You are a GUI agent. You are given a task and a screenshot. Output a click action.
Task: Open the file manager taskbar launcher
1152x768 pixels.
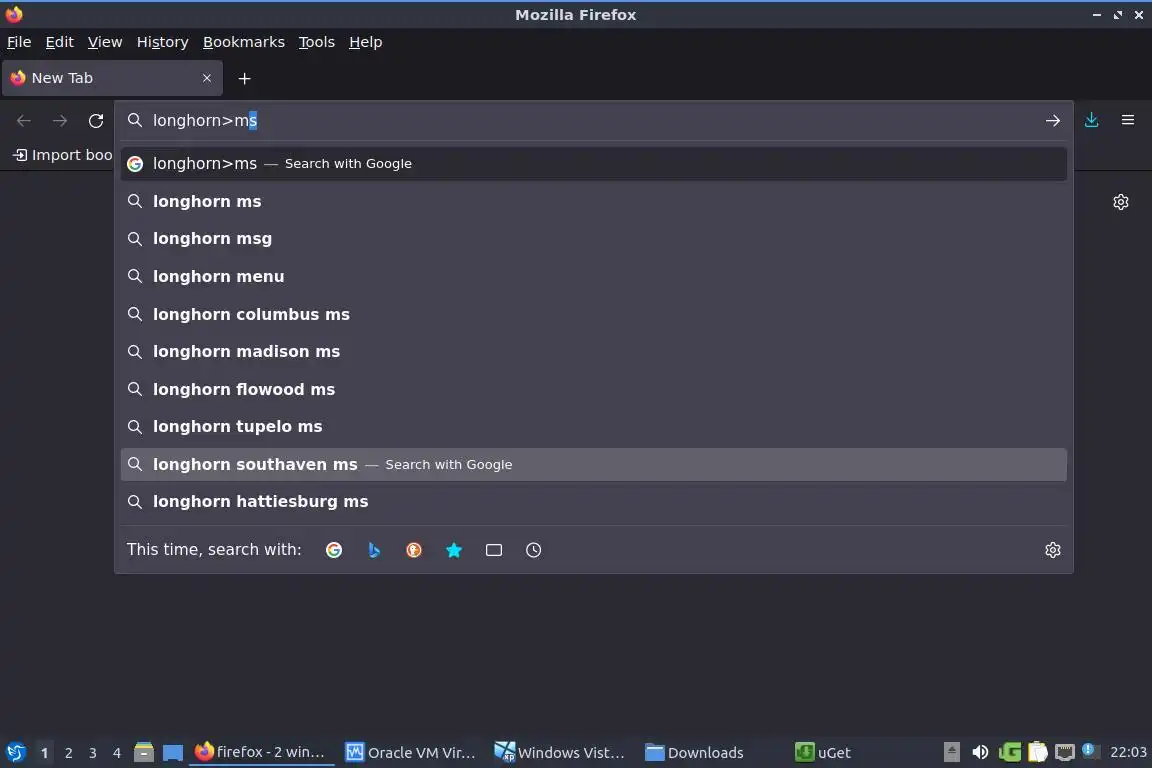[144, 752]
